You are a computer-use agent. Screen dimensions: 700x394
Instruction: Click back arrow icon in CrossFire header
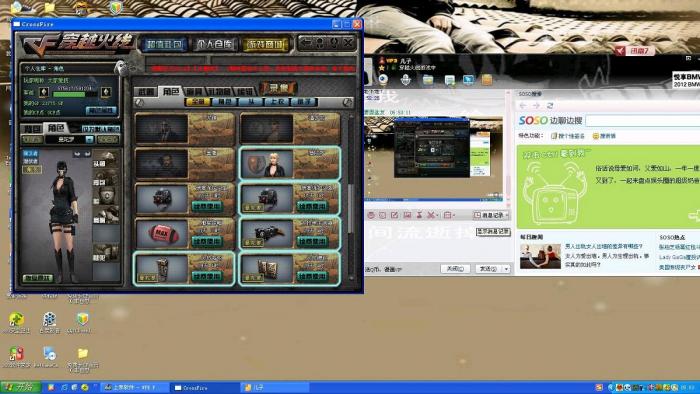point(306,43)
